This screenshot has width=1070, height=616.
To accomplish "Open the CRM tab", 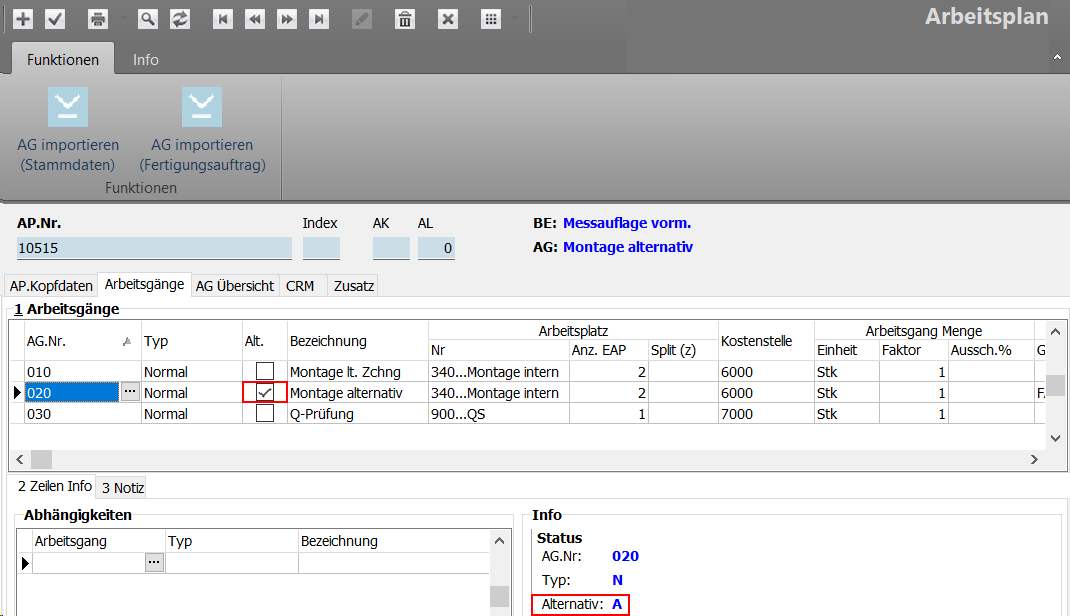I will click(x=300, y=286).
